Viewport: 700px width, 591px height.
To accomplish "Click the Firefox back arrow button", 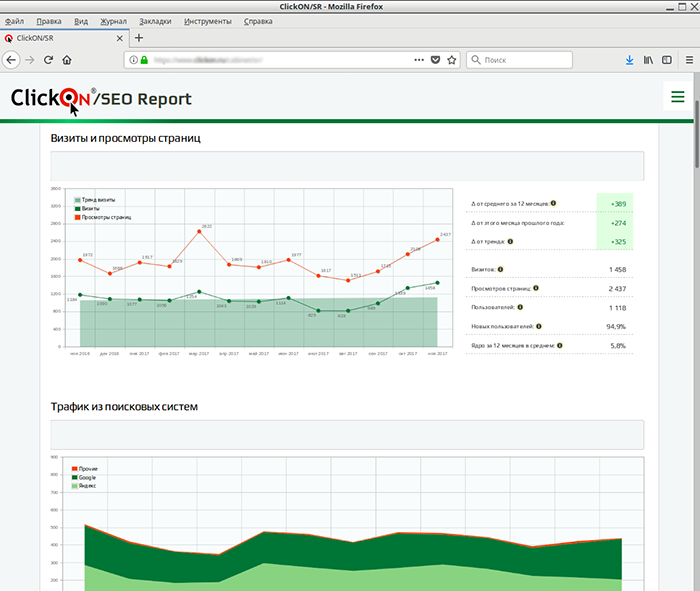I will [x=12, y=60].
